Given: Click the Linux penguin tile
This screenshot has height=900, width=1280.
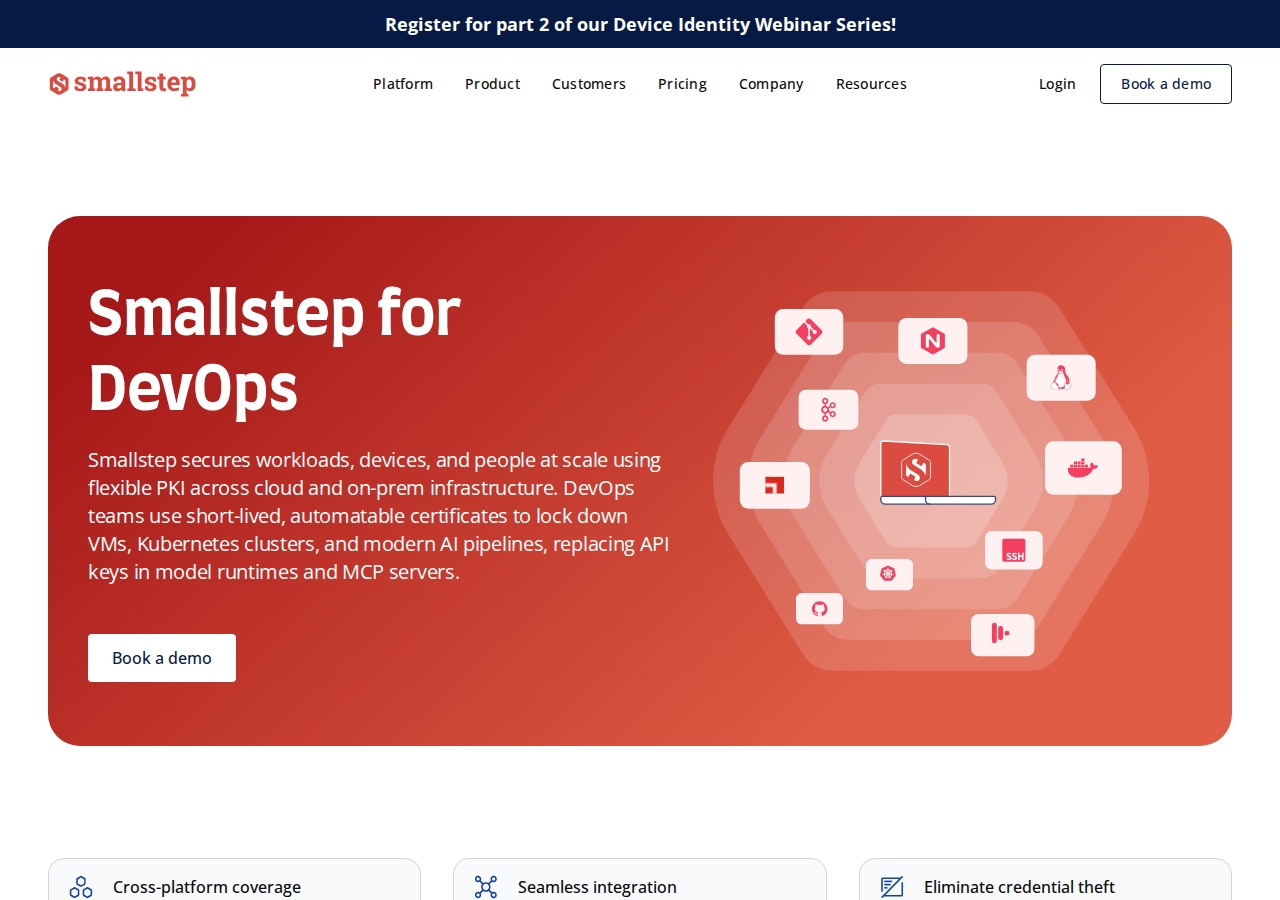Looking at the screenshot, I should click(x=1061, y=378).
